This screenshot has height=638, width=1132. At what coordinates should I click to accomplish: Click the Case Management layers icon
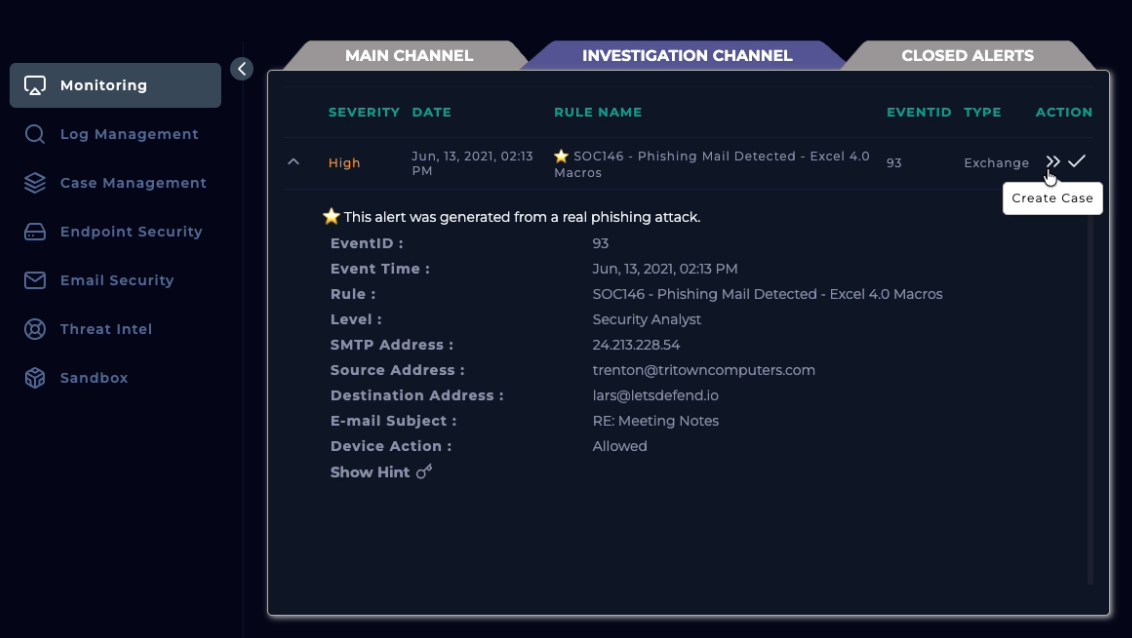point(35,183)
